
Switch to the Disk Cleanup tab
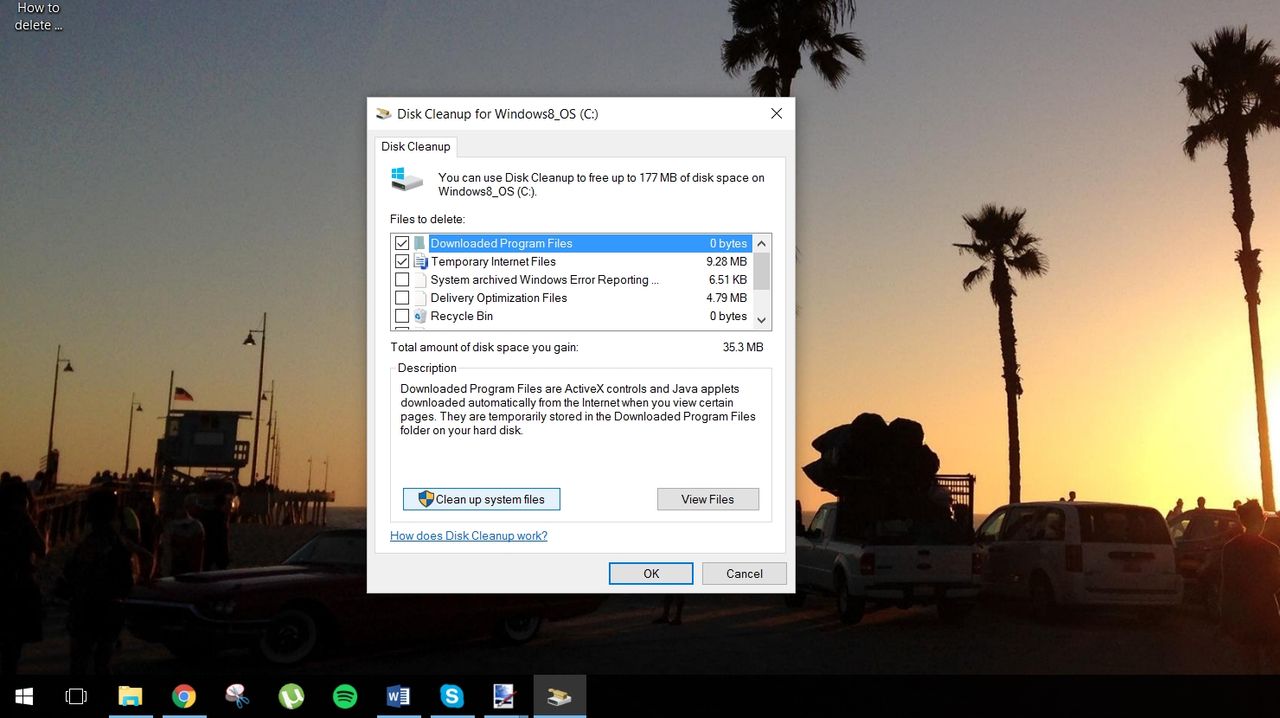[415, 146]
